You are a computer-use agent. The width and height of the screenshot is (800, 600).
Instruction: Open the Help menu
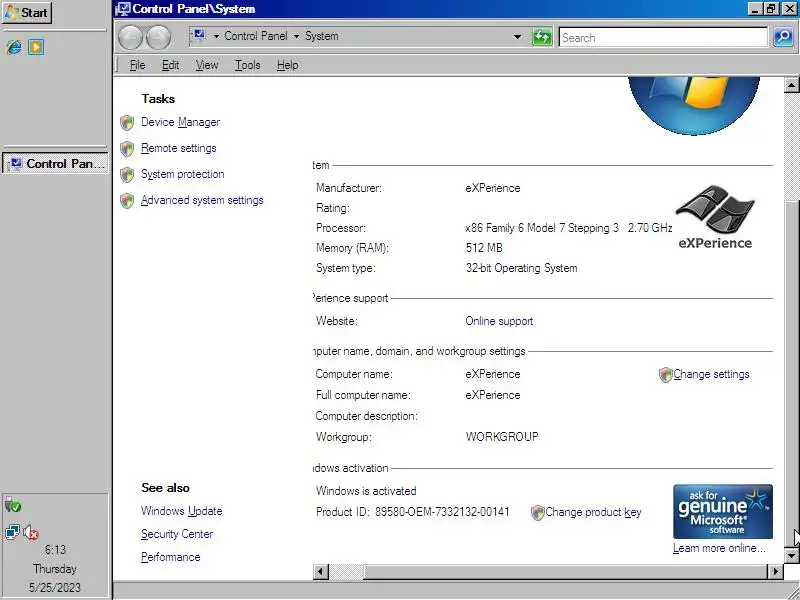point(287,65)
